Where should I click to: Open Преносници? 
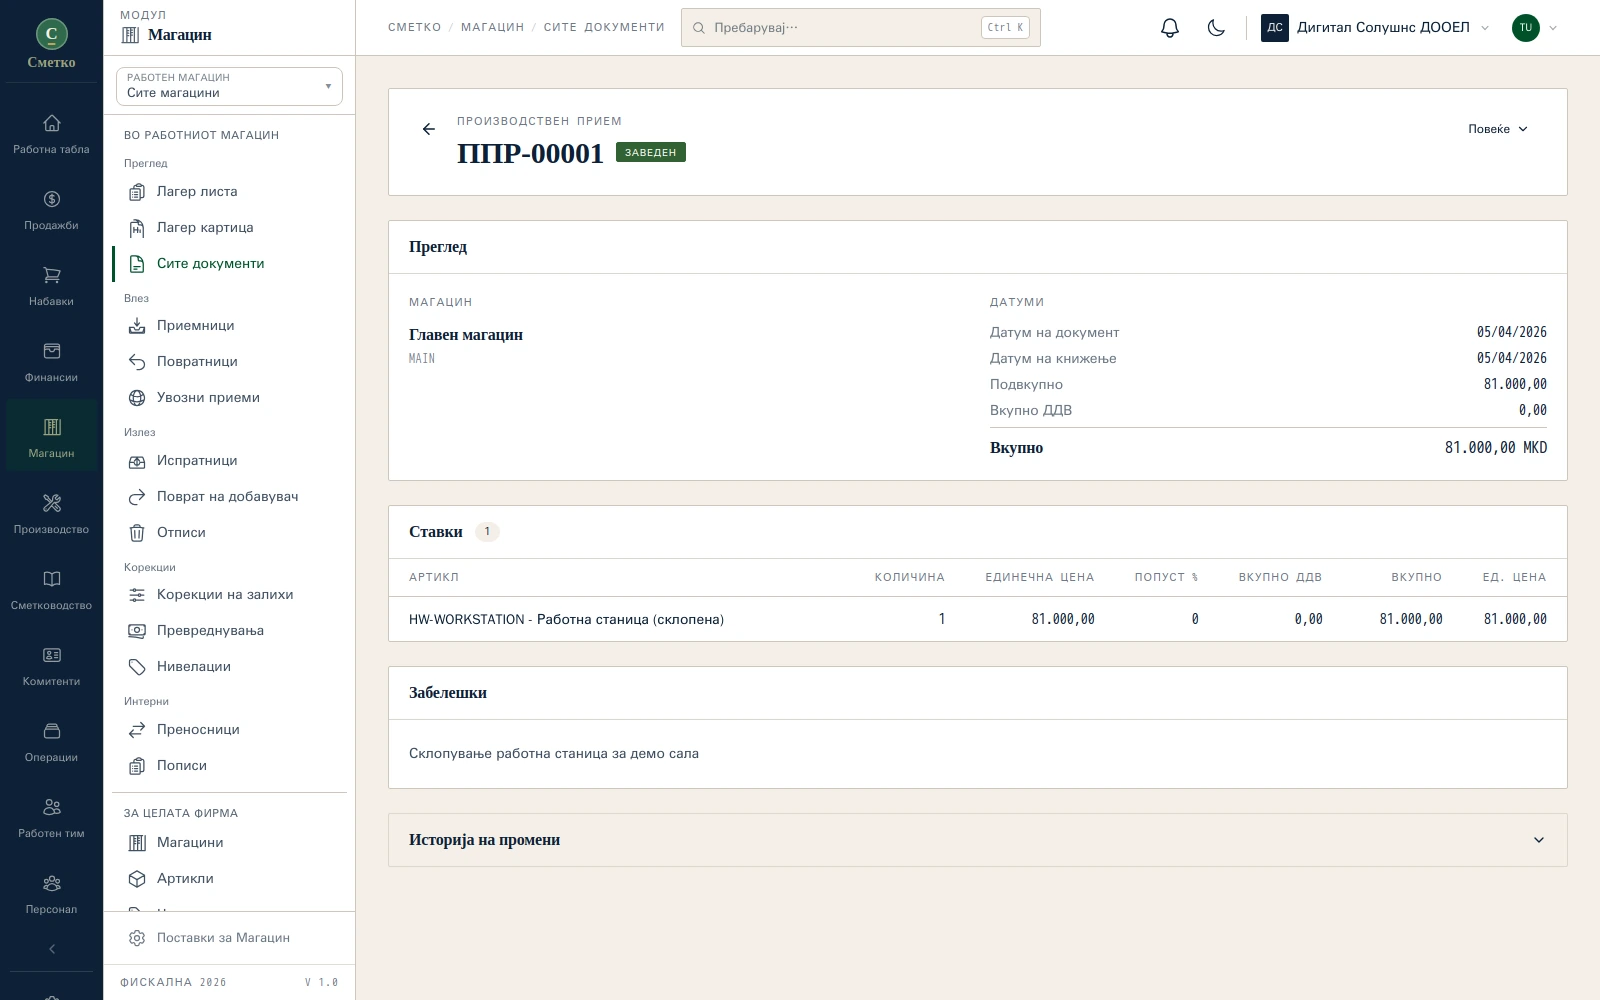(x=229, y=730)
